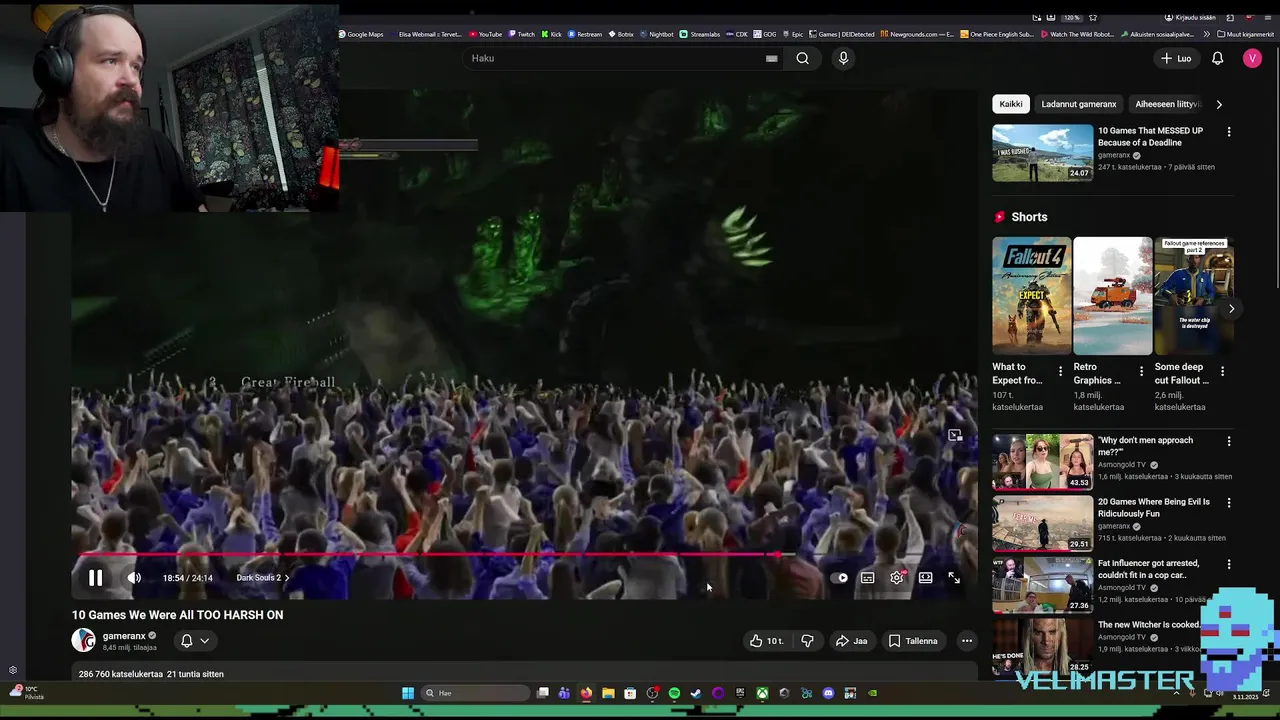
Task: Pause the video with the pause button
Action: coord(95,578)
